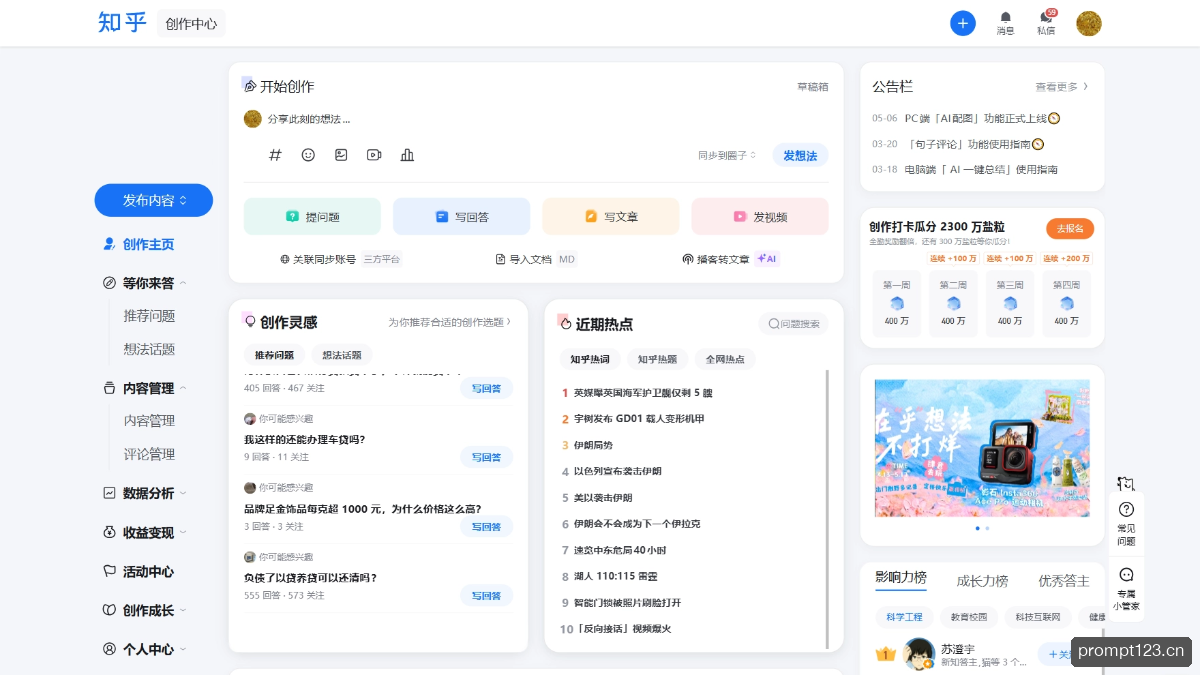Filter by 科技互联网 category
This screenshot has height=675, width=1200.
click(1038, 617)
